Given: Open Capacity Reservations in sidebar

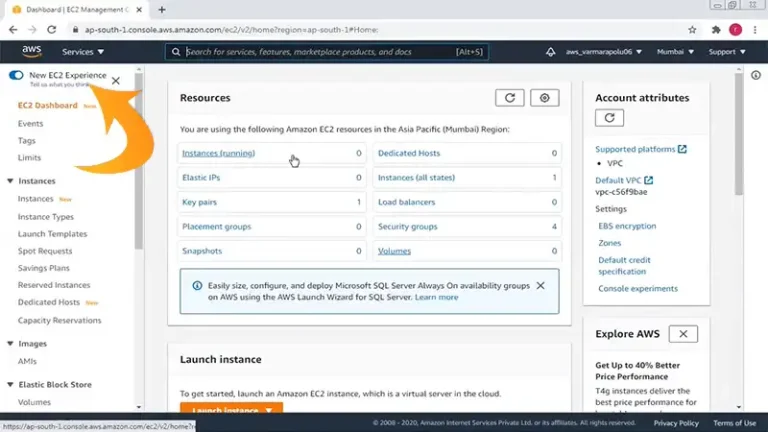Looking at the screenshot, I should point(59,320).
